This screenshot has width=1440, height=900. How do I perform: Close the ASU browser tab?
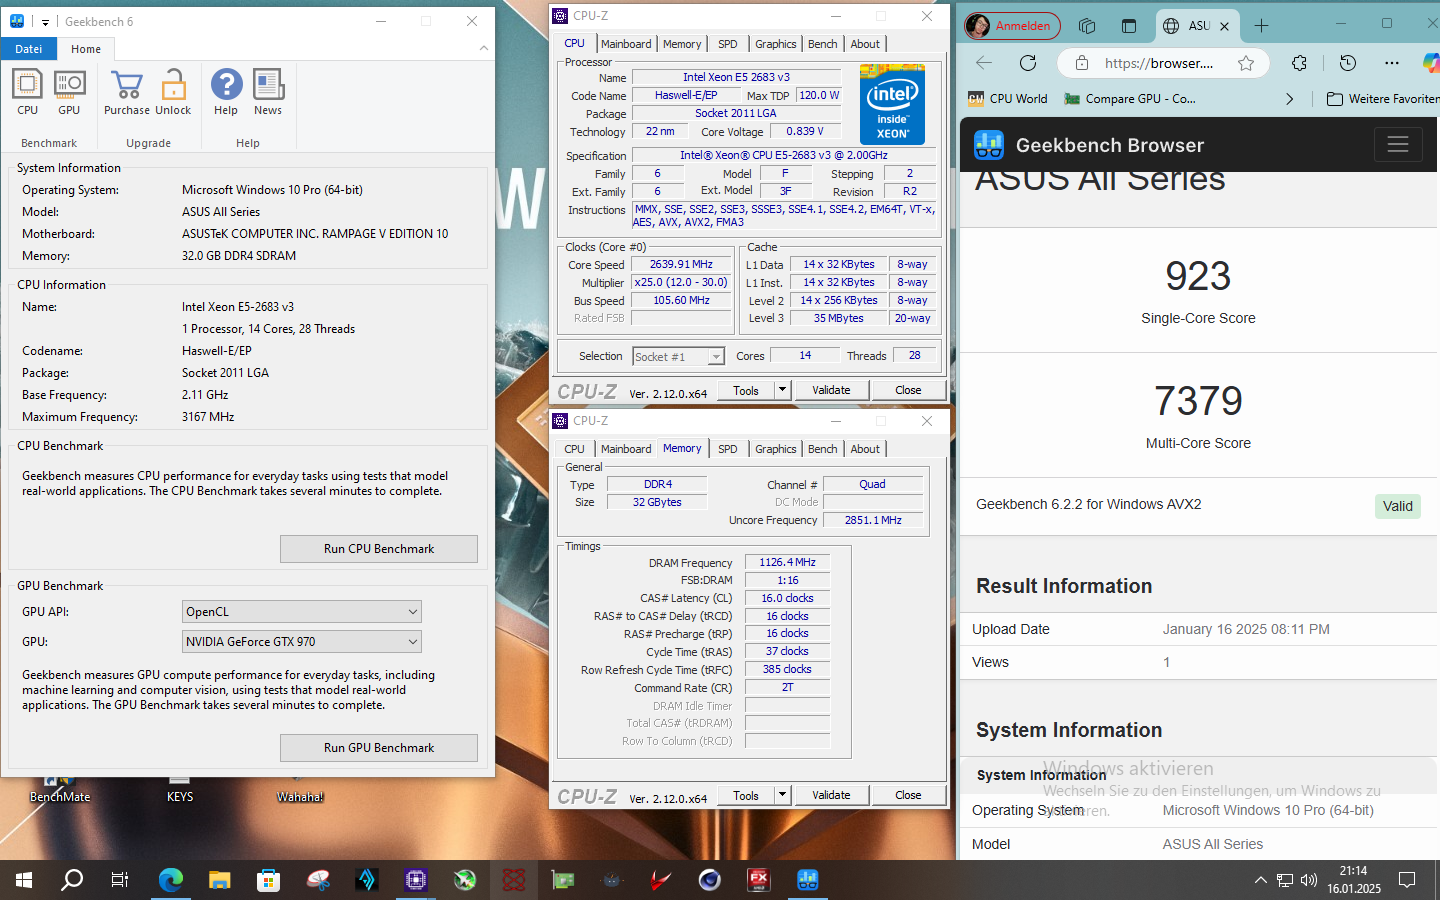(x=1224, y=26)
